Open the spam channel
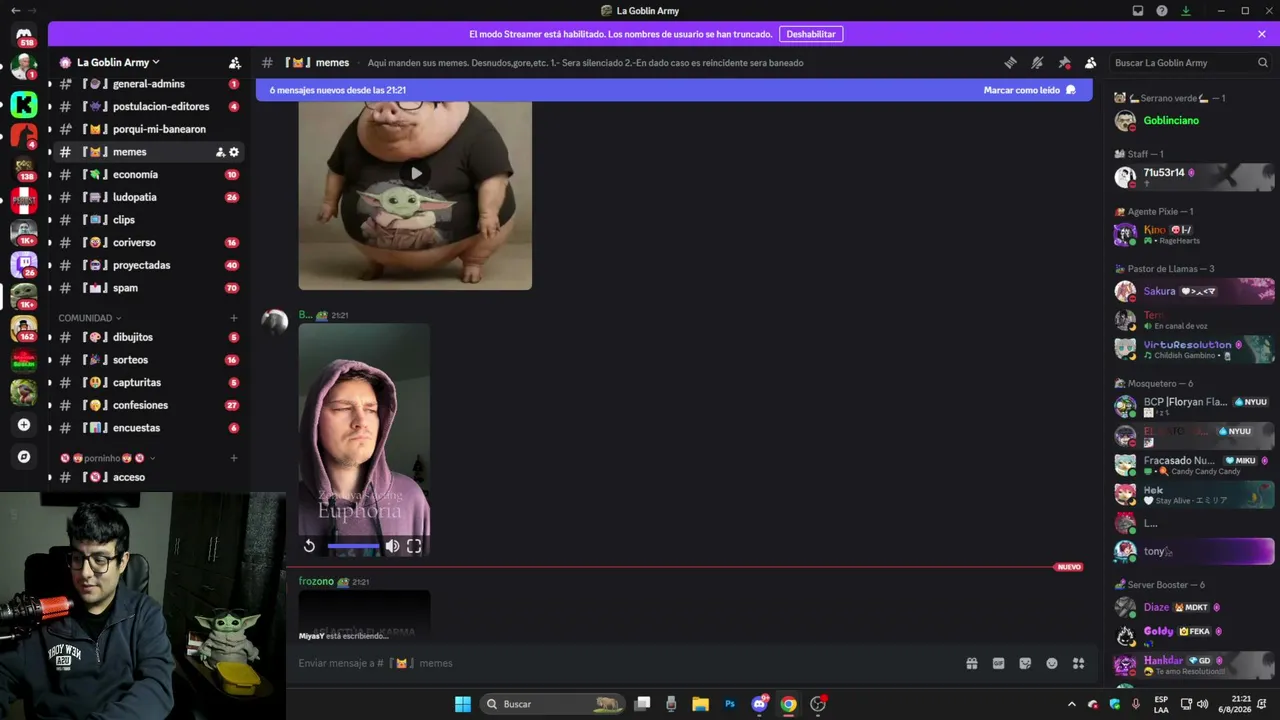The image size is (1280, 720). point(148,288)
